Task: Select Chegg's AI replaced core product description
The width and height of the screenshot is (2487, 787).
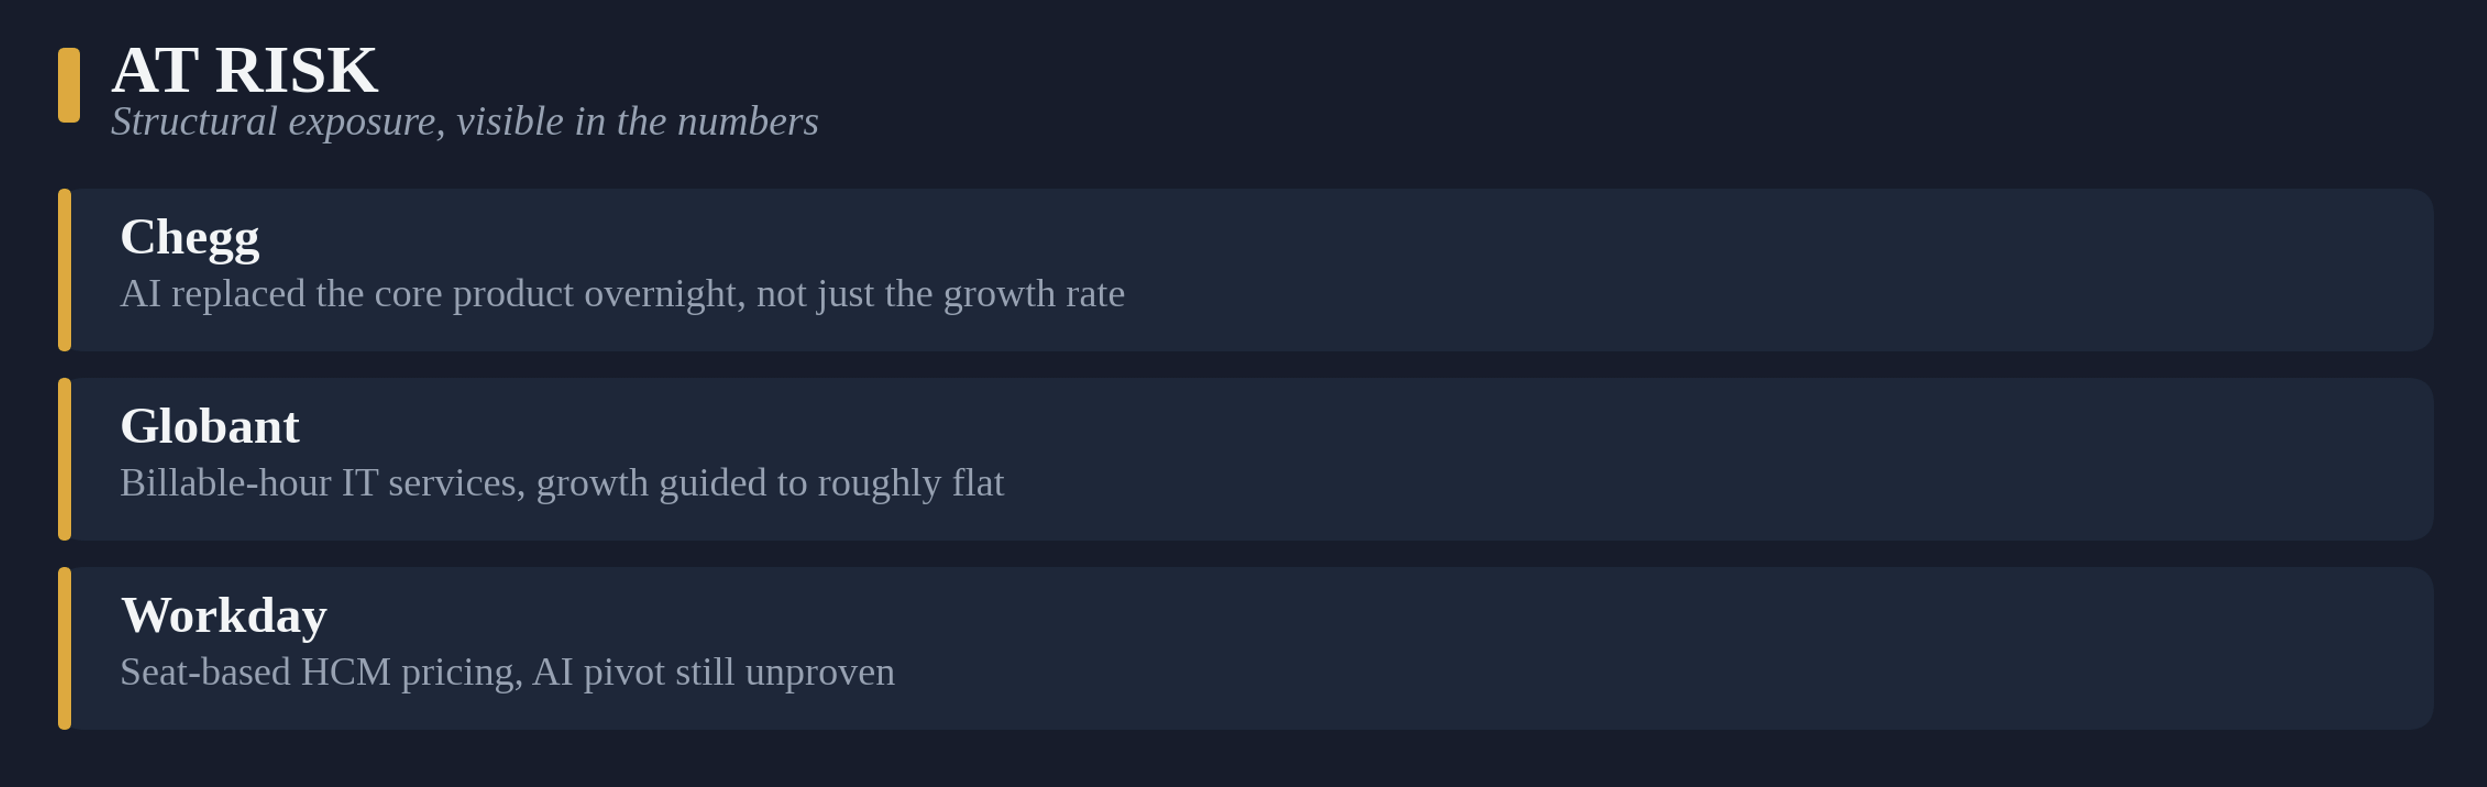Action: (x=622, y=294)
